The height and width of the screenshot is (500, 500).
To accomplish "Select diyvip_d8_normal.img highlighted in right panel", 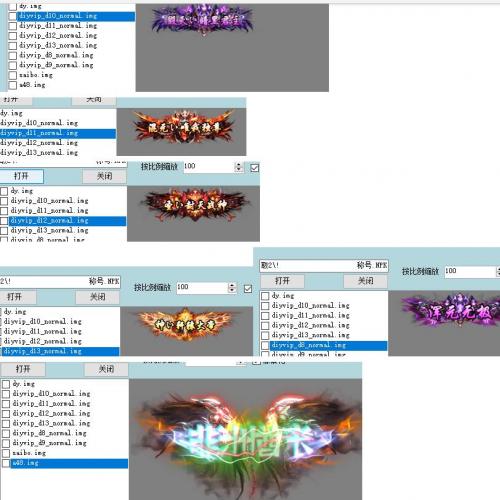I will pyautogui.click(x=329, y=346).
